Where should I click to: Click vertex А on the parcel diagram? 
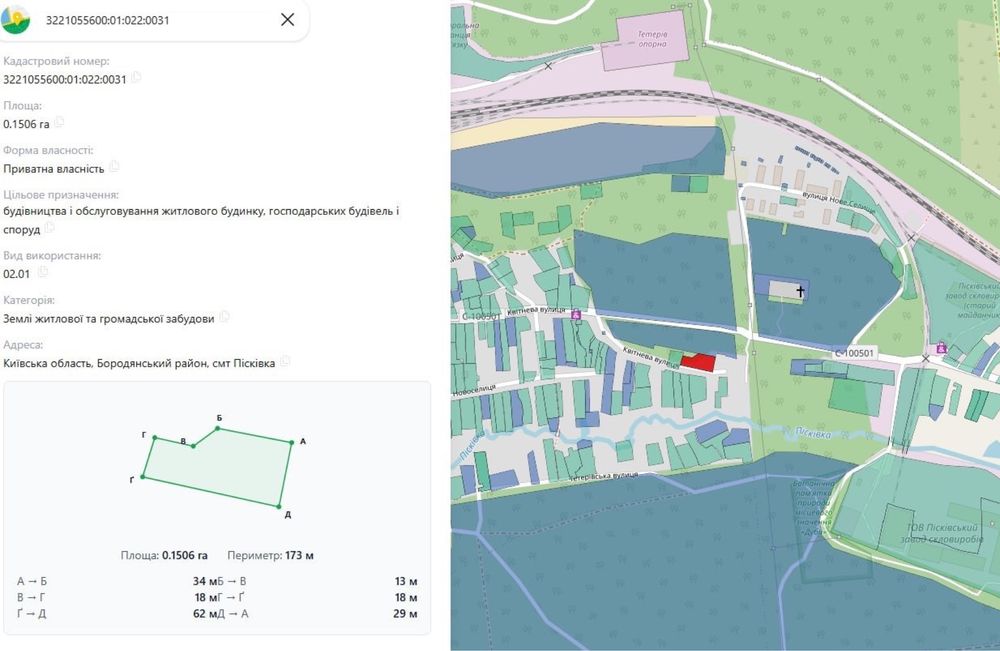[291, 442]
